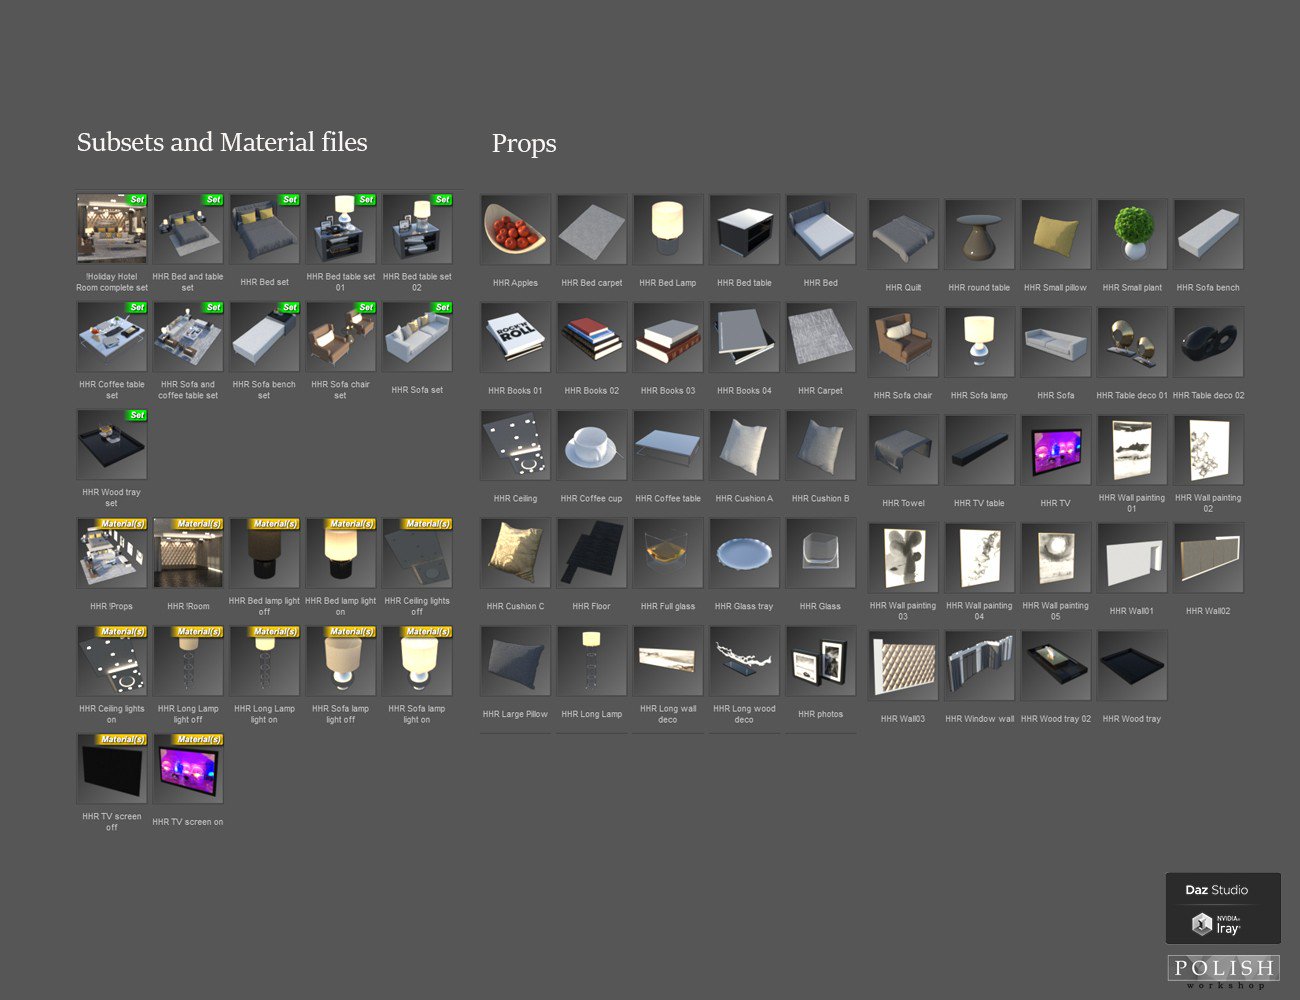Apply HHR Bed lamp light on material
This screenshot has width=1300, height=1000.
point(341,553)
